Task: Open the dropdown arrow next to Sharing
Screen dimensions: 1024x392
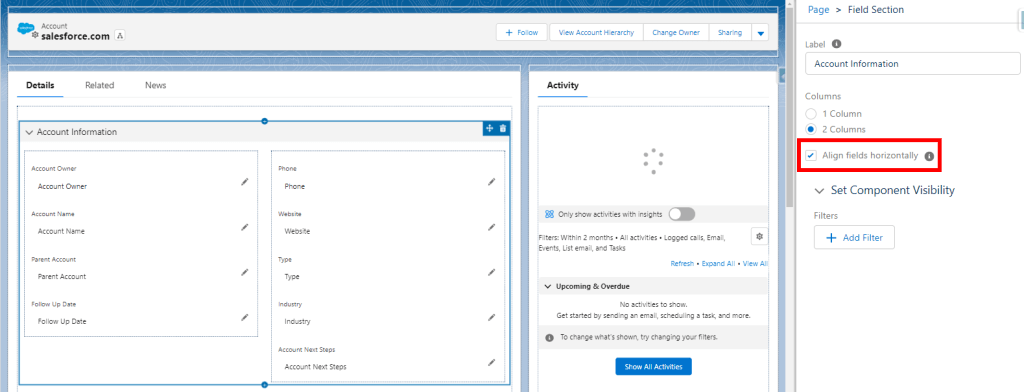Action: pos(760,33)
